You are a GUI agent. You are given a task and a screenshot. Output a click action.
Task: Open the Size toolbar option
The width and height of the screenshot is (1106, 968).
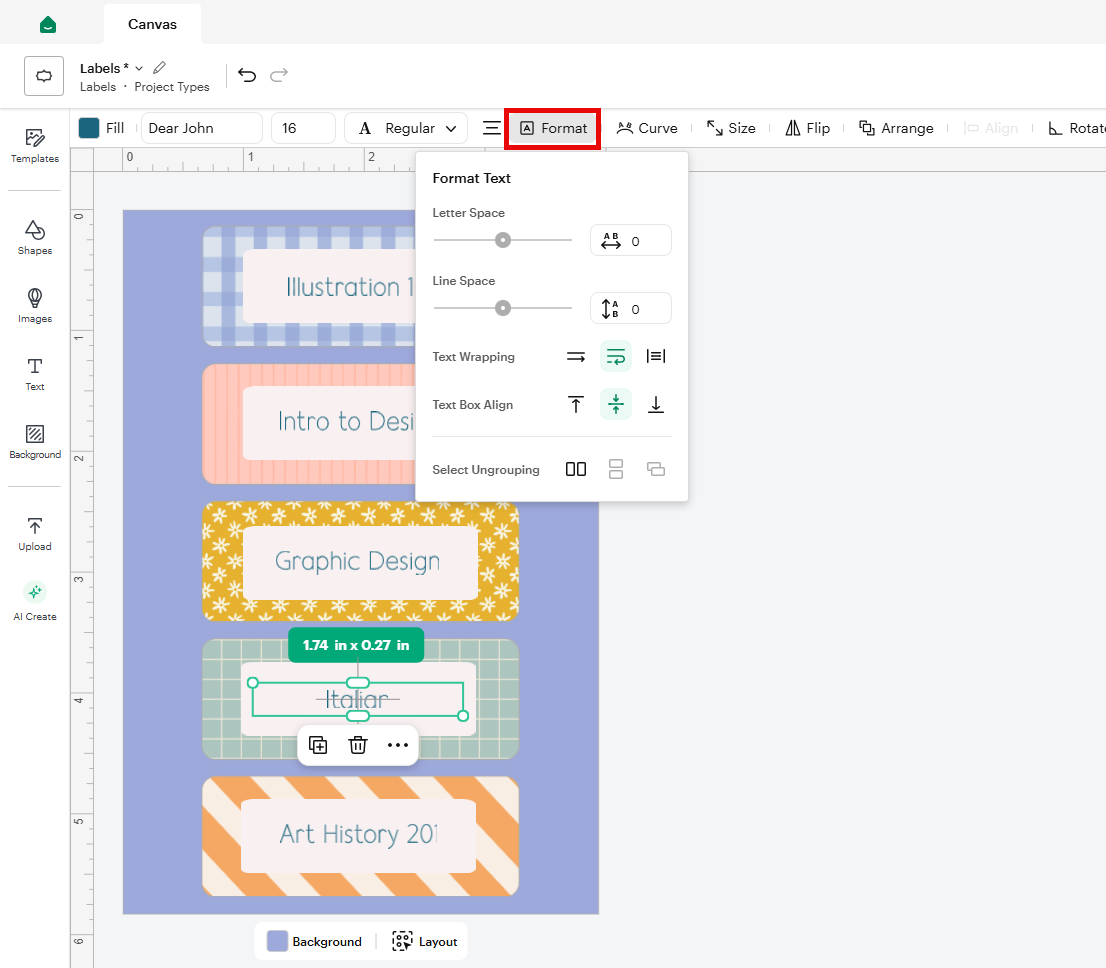[x=731, y=128]
